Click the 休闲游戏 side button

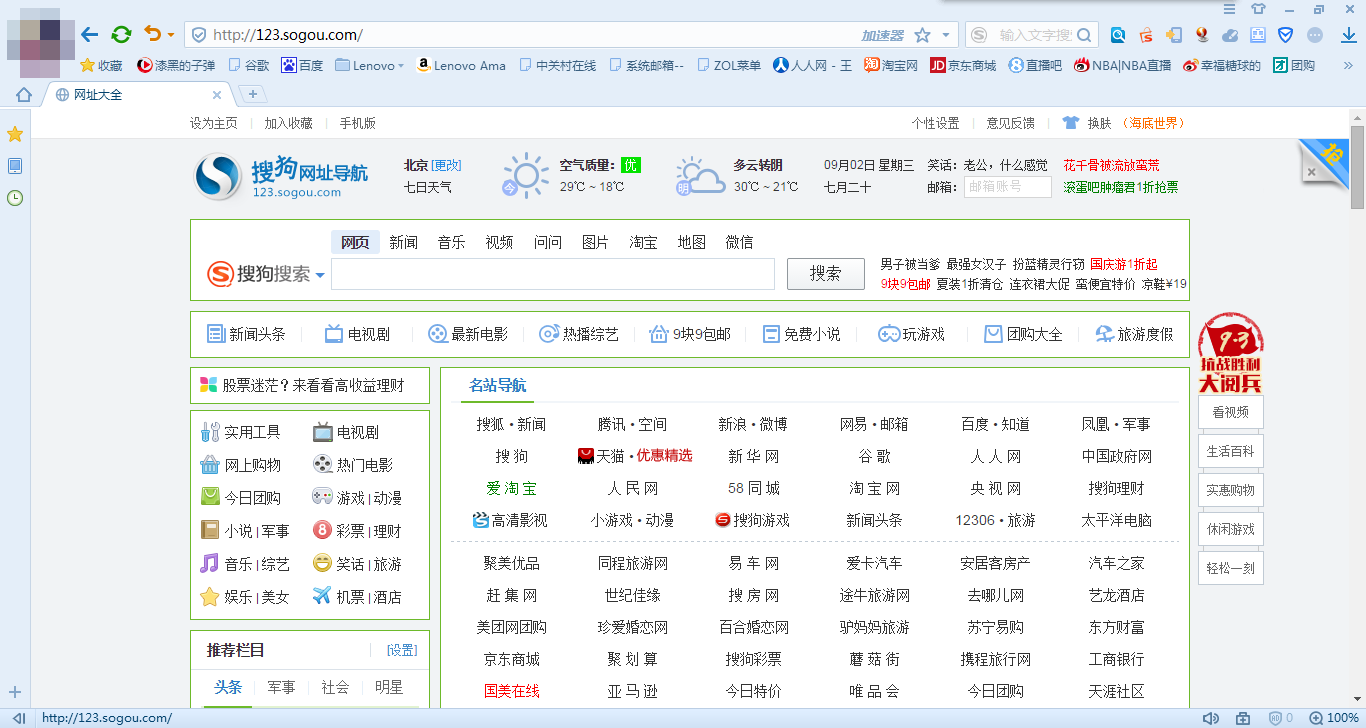[1230, 529]
